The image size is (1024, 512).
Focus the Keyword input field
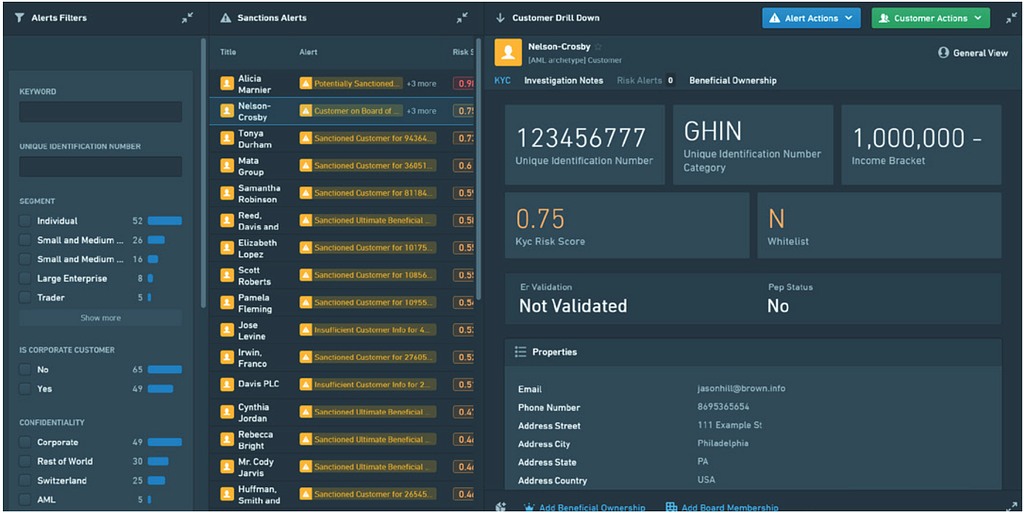[x=101, y=112]
